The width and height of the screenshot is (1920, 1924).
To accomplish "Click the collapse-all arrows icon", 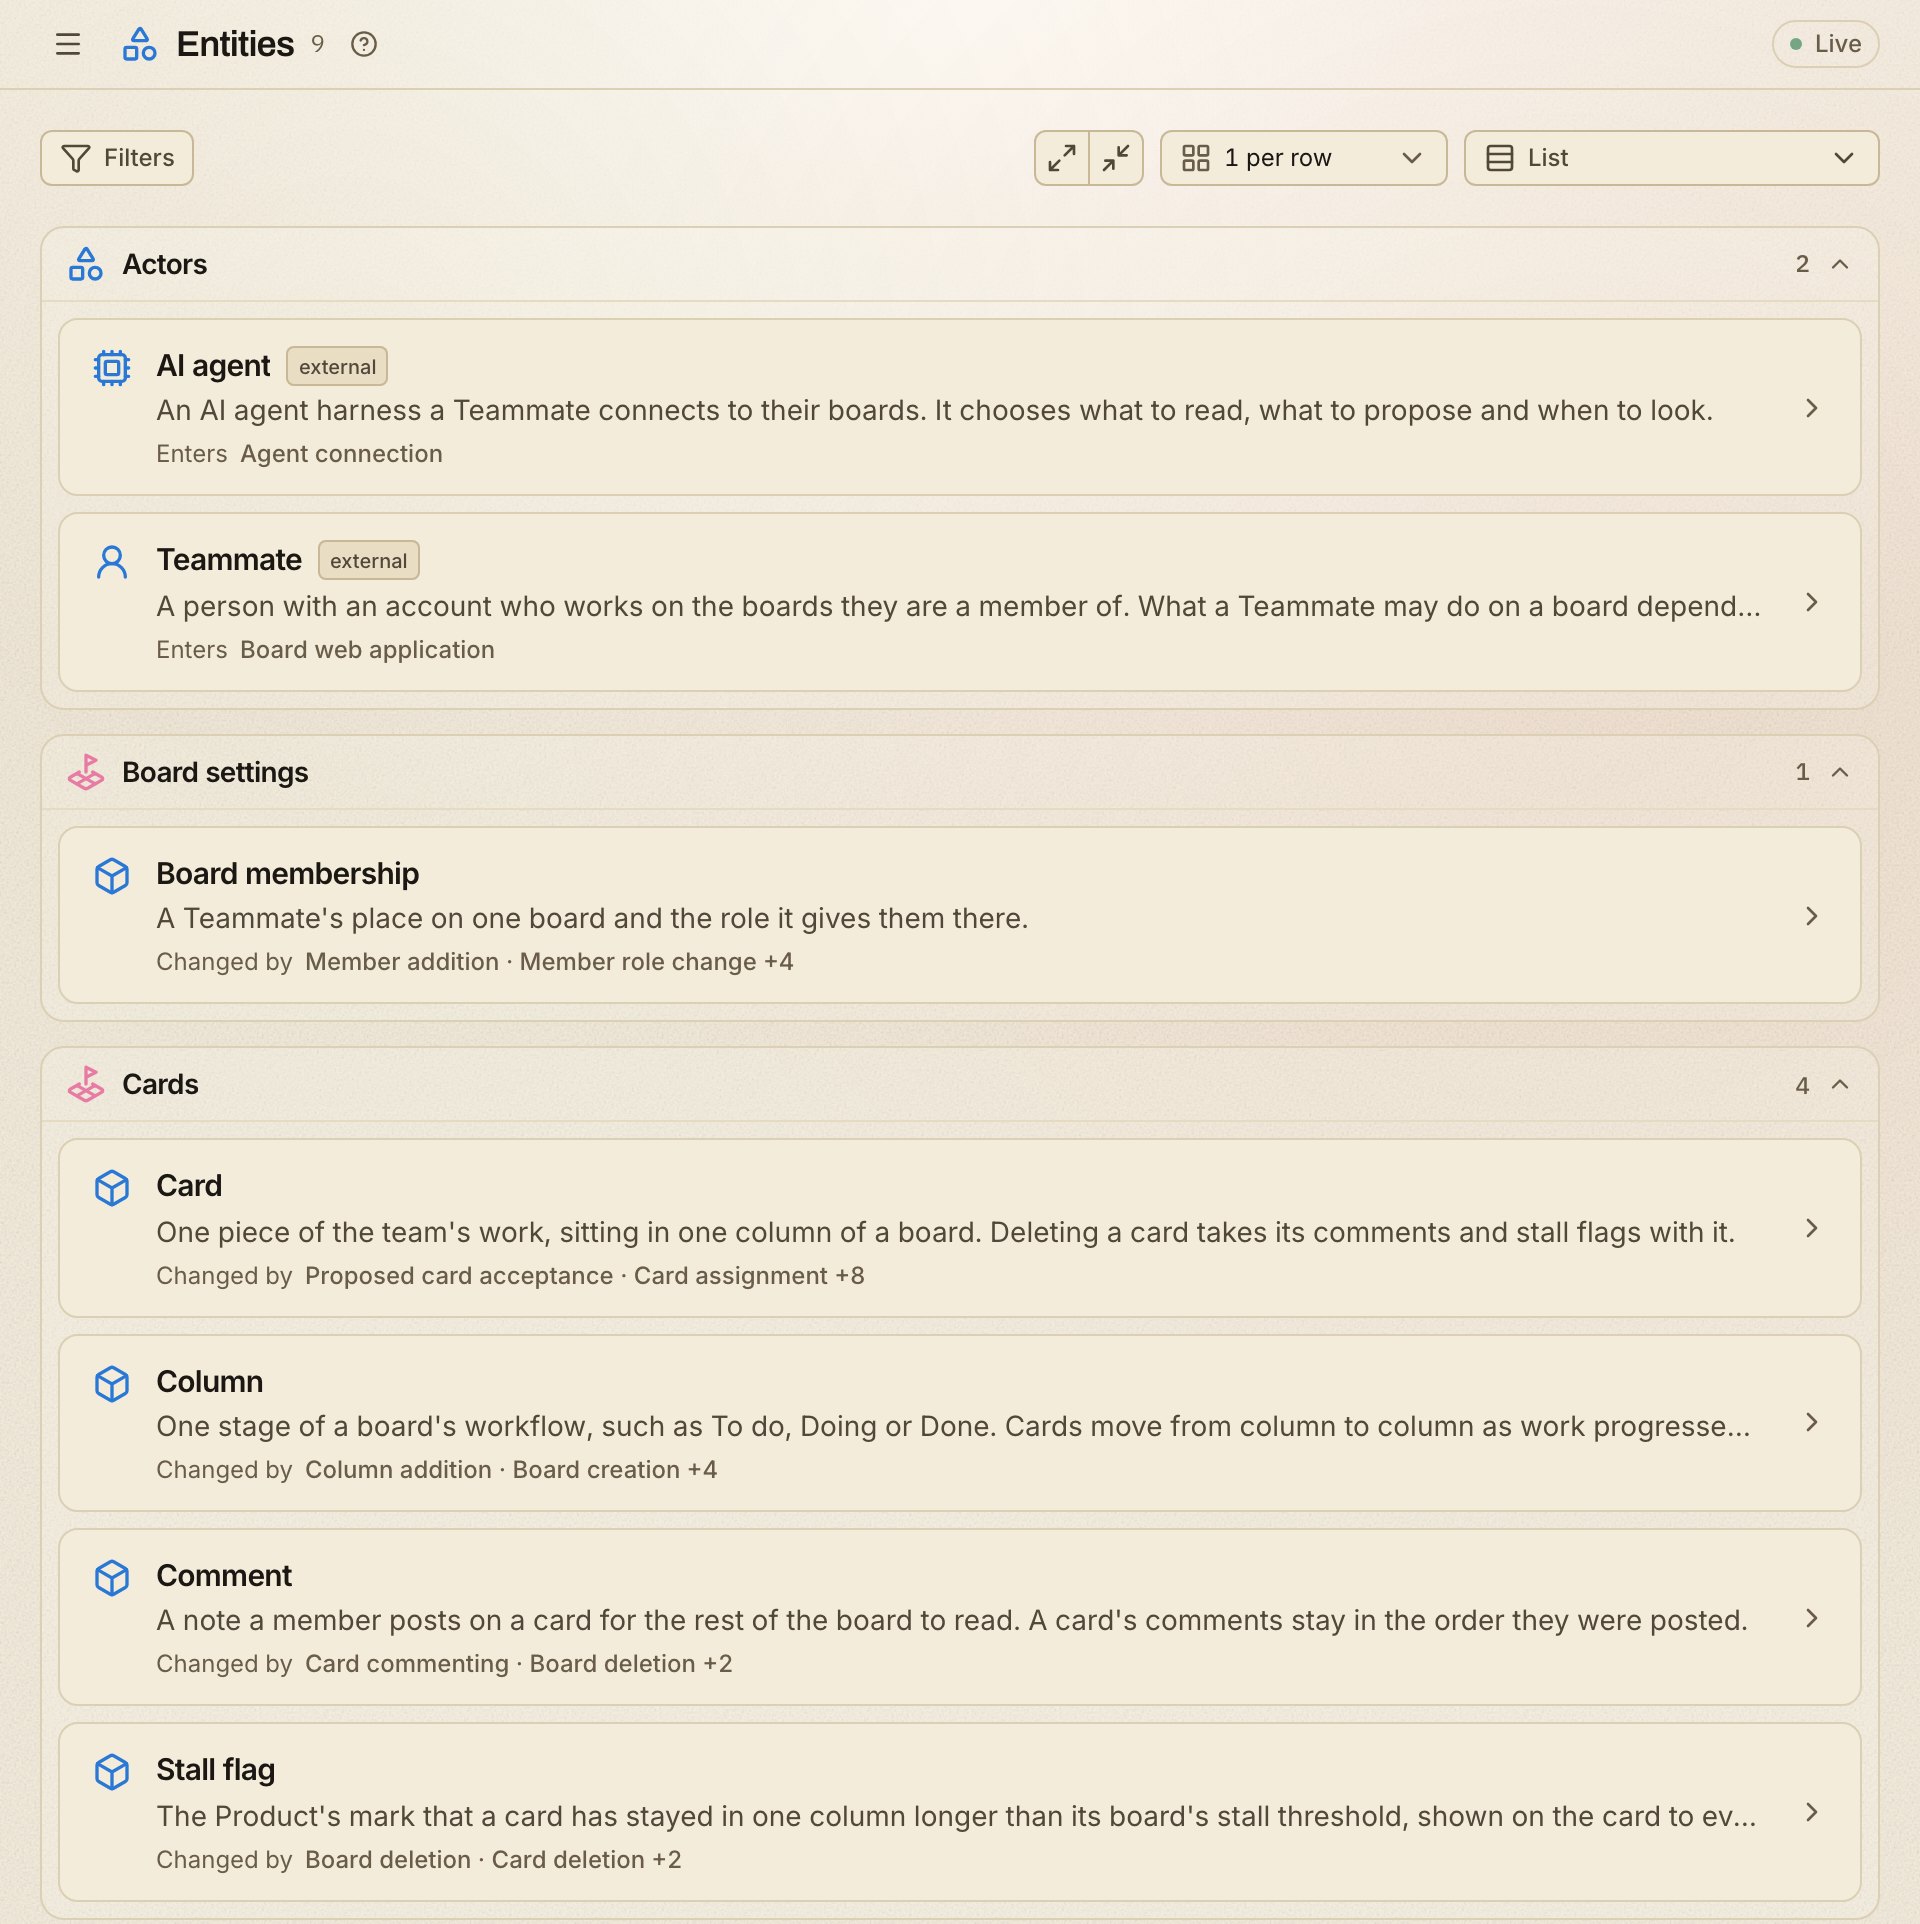I will click(x=1116, y=158).
